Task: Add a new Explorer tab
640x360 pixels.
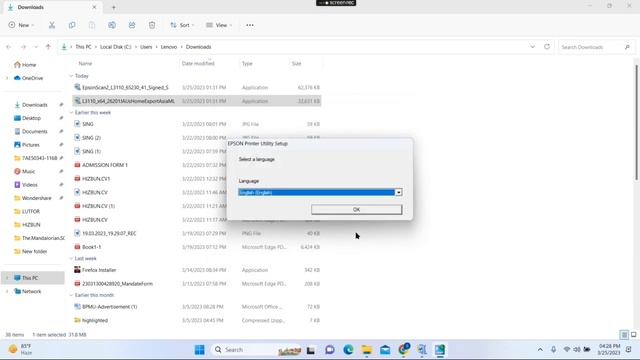Action: click(x=113, y=7)
